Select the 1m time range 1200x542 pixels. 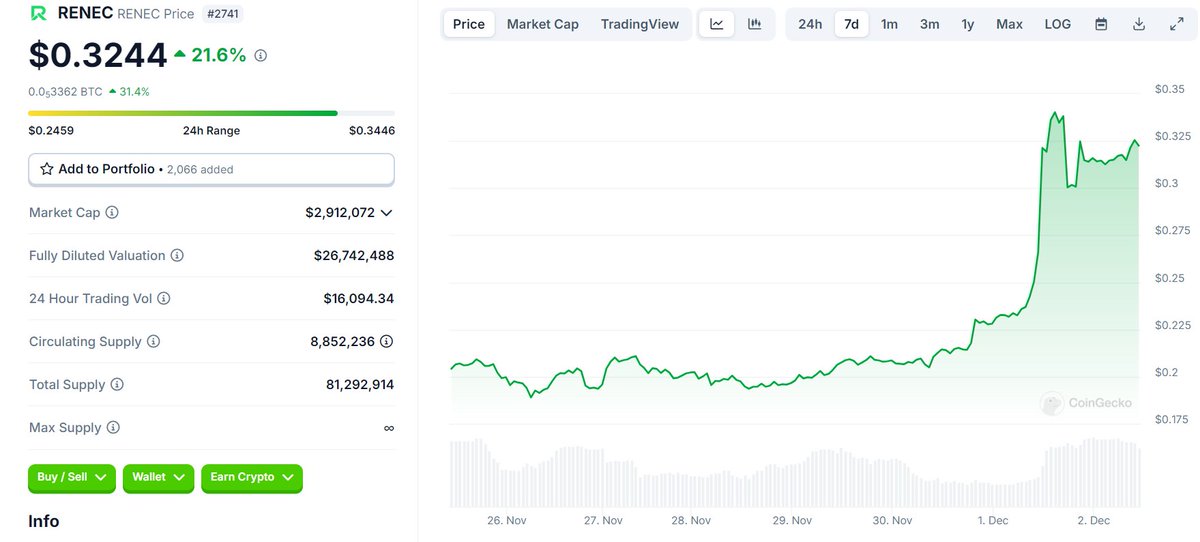(x=889, y=24)
